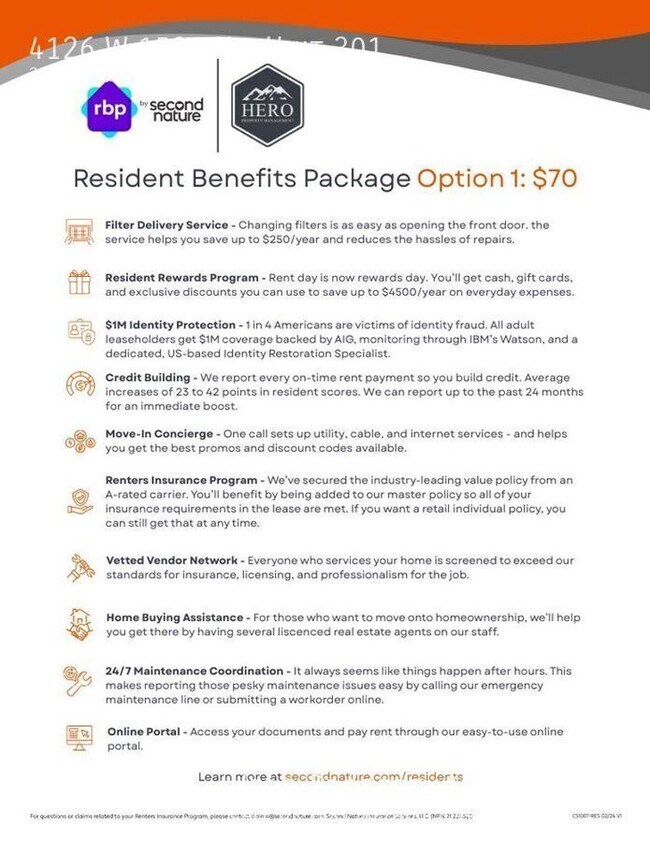Viewport: 650px width, 842px height.
Task: Click the Resident Rewards gift box icon
Action: click(80, 282)
